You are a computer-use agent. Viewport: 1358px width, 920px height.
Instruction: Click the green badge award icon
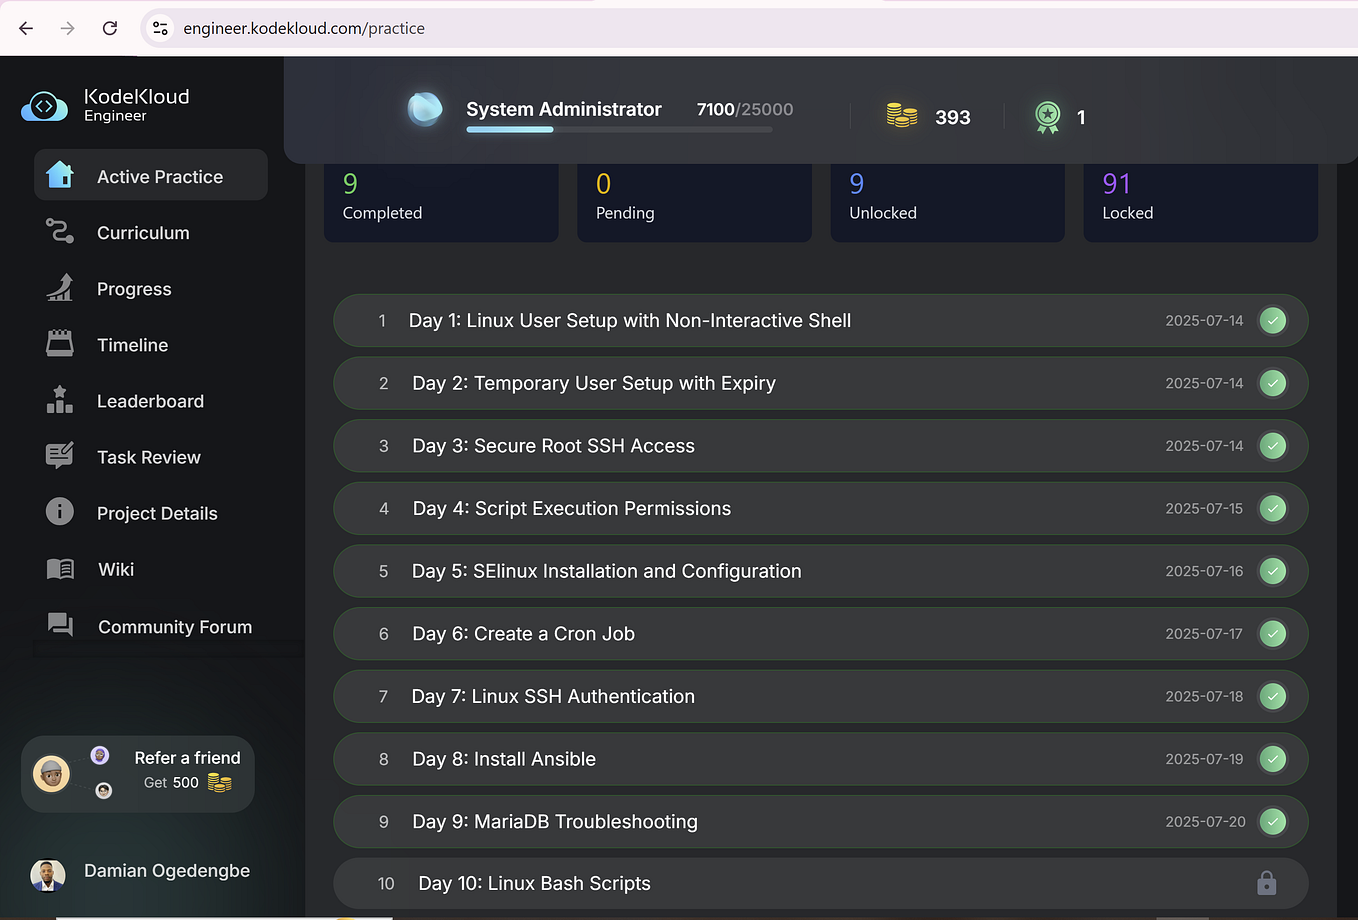tap(1047, 116)
